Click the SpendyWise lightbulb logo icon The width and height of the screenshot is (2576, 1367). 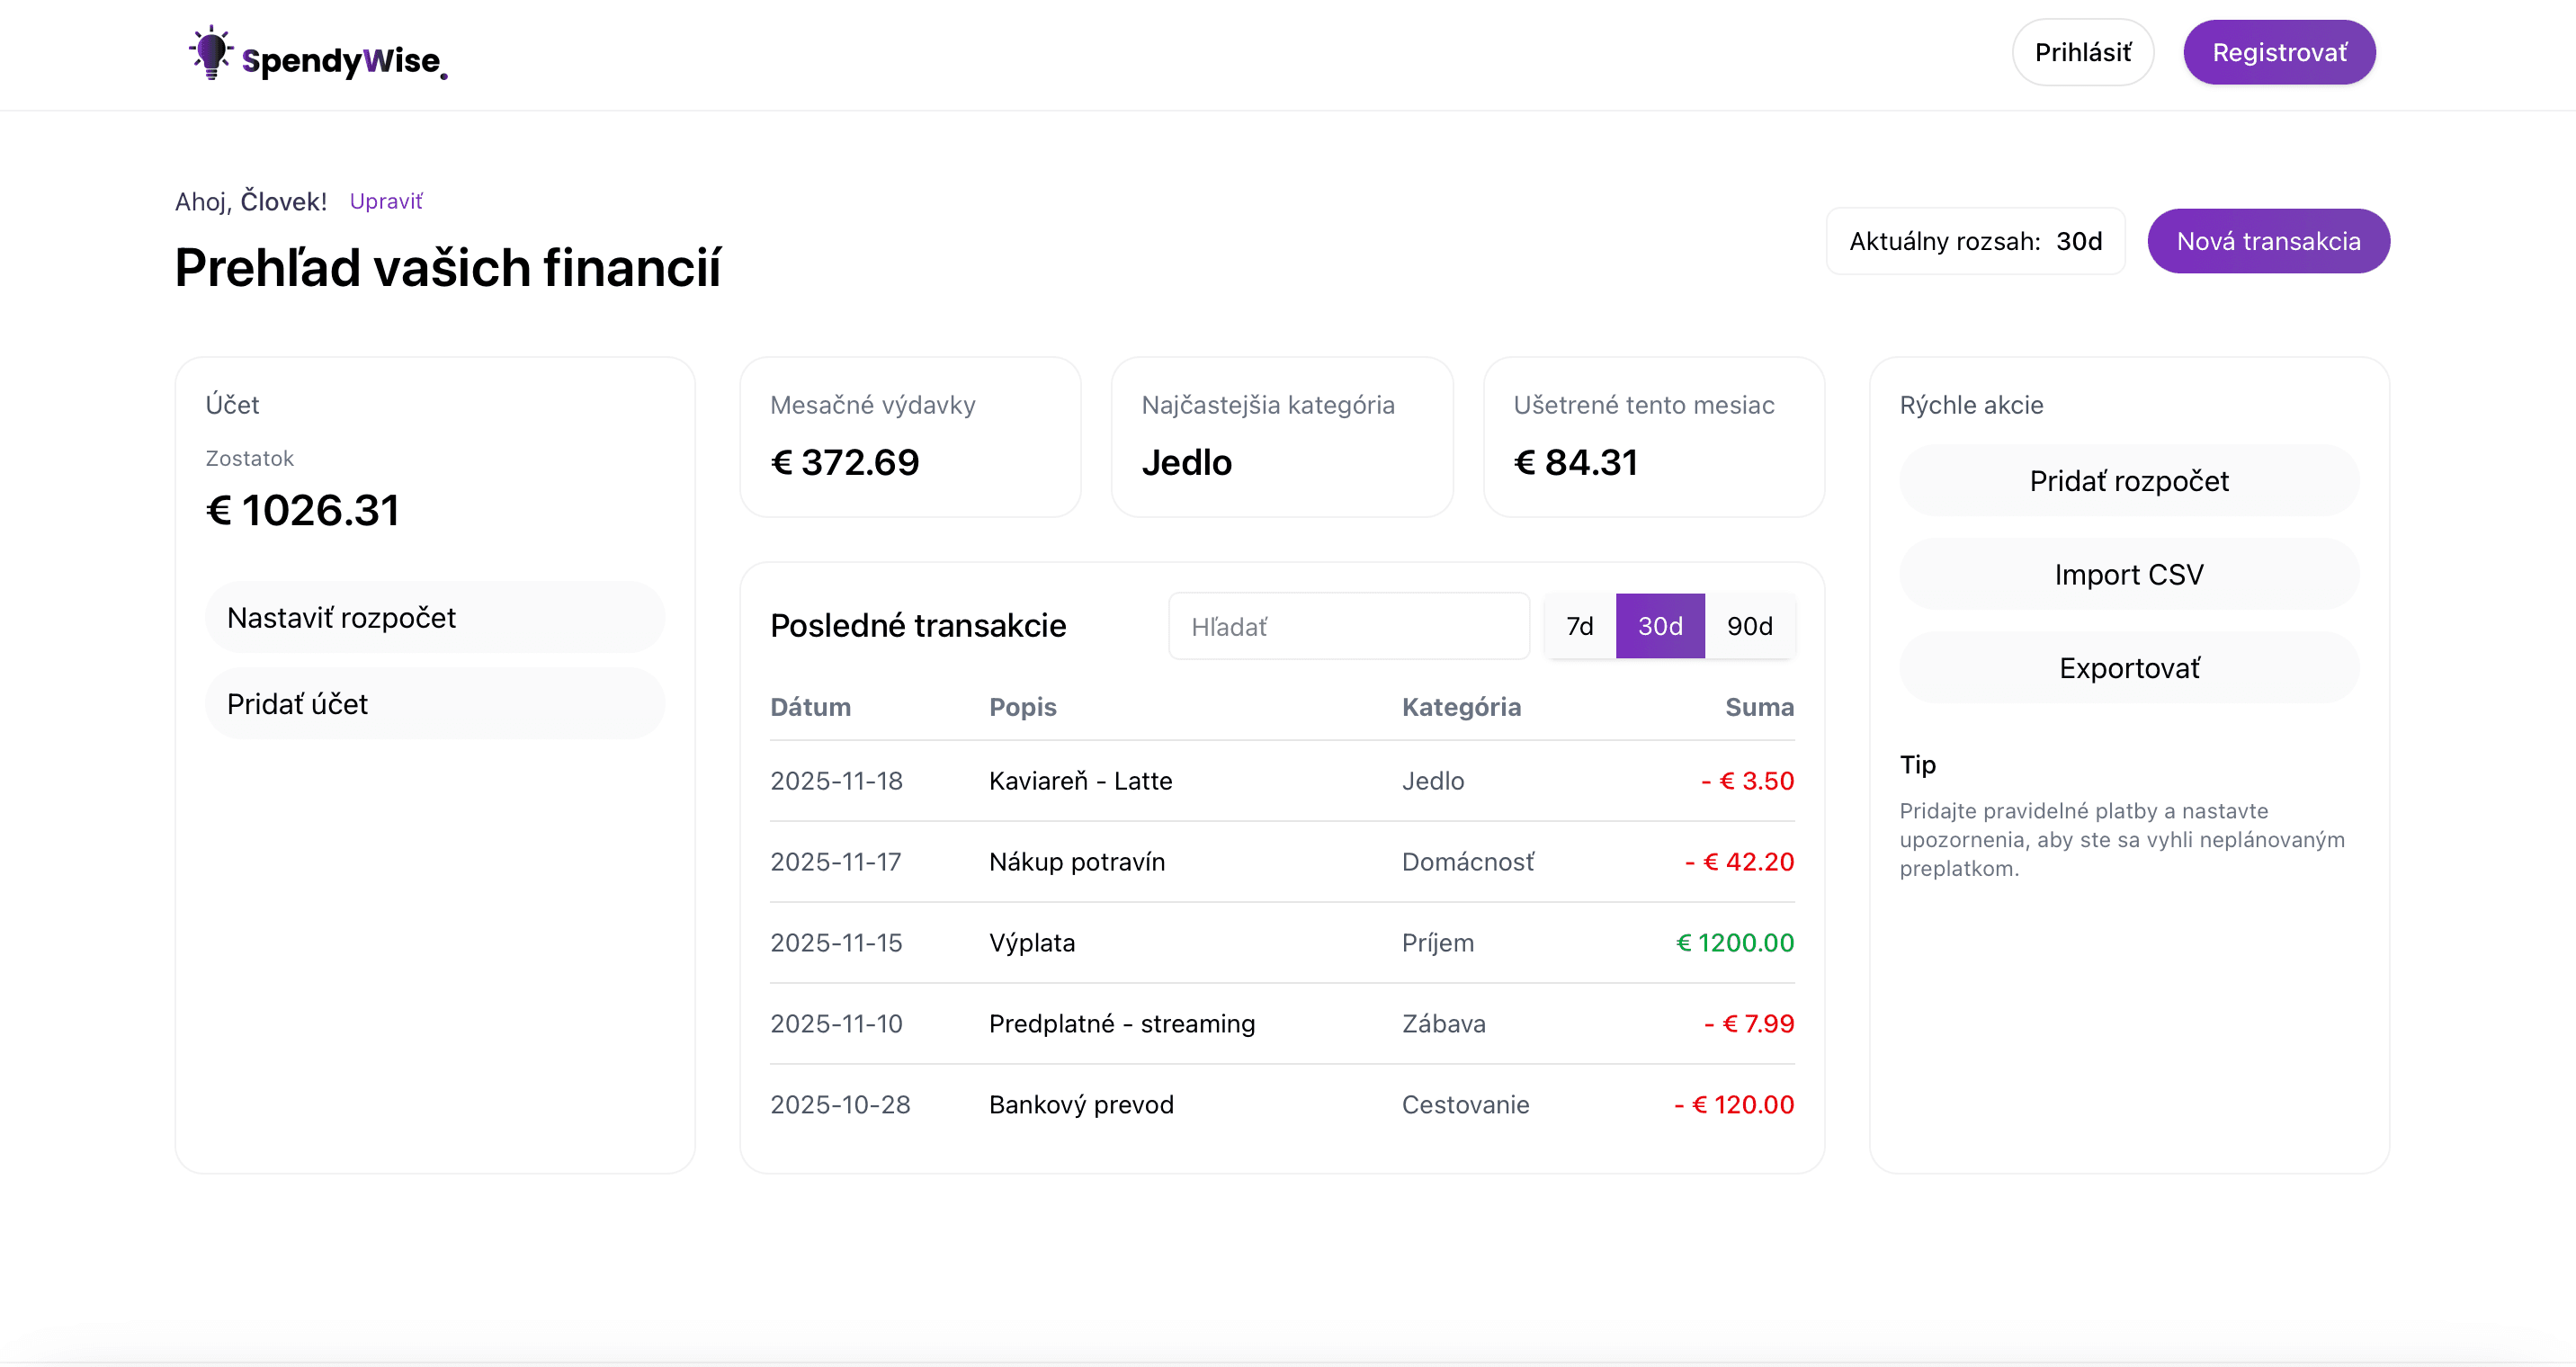pyautogui.click(x=211, y=53)
